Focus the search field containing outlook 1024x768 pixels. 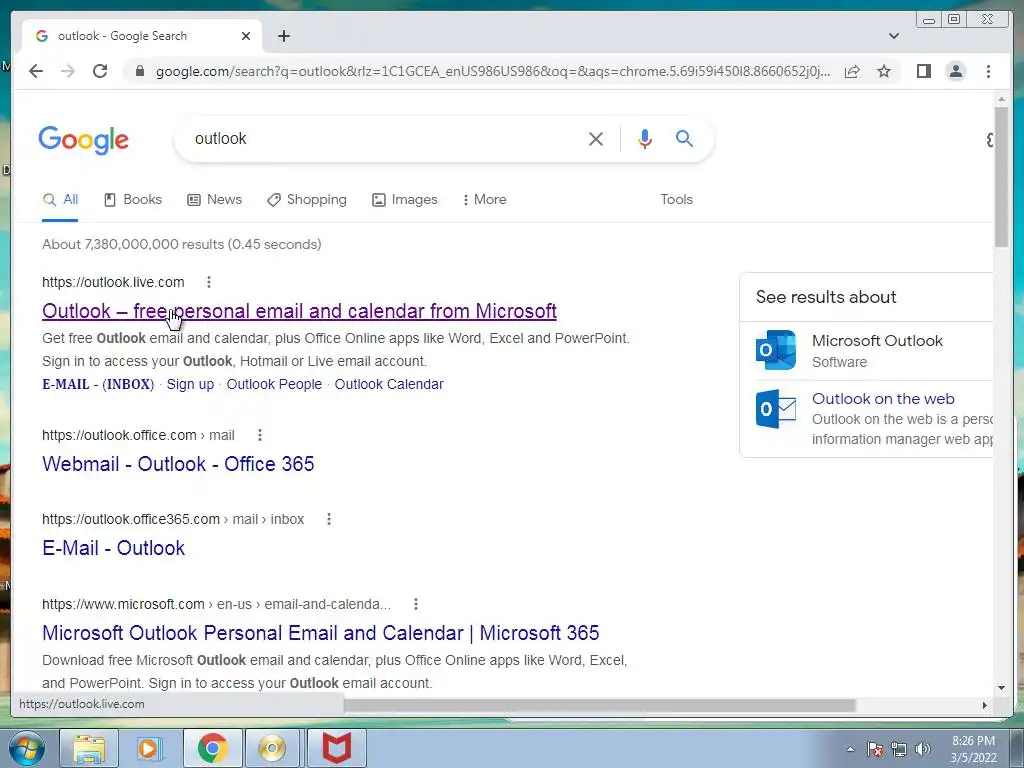click(385, 138)
